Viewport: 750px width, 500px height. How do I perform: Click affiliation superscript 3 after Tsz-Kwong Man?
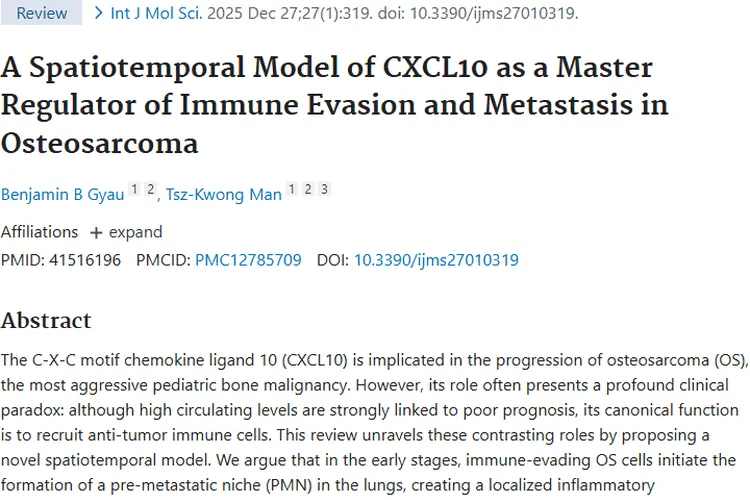click(x=324, y=190)
